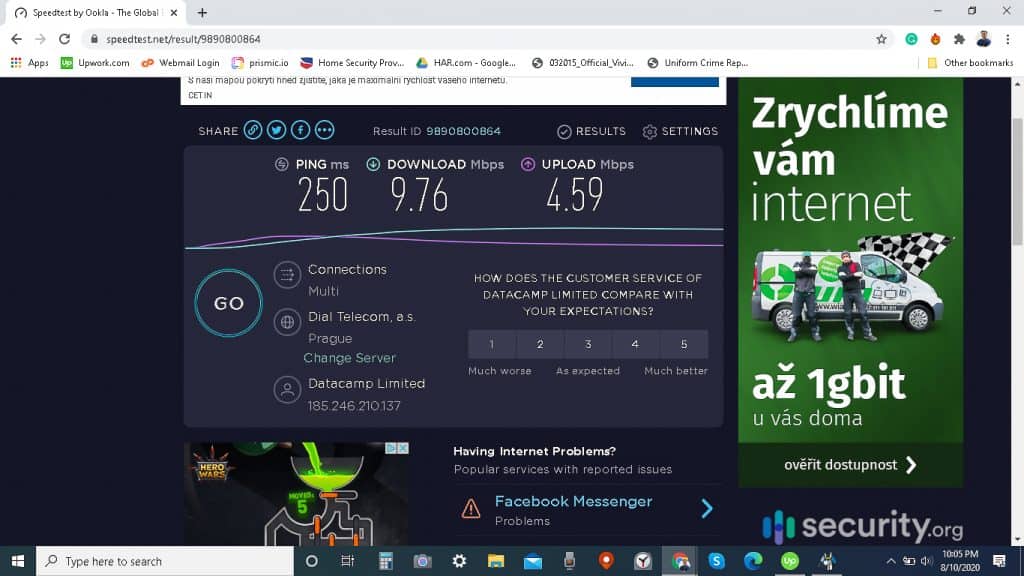Click the Change Server link

[349, 357]
